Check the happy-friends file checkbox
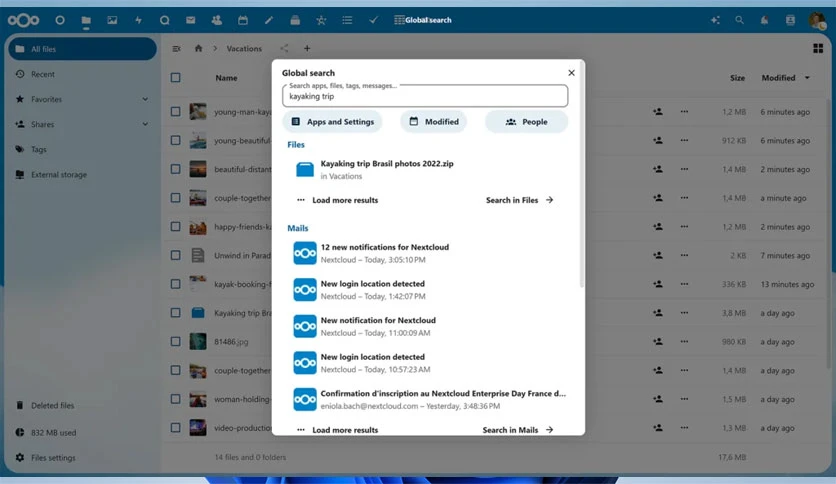The height and width of the screenshot is (484, 836). (x=175, y=227)
